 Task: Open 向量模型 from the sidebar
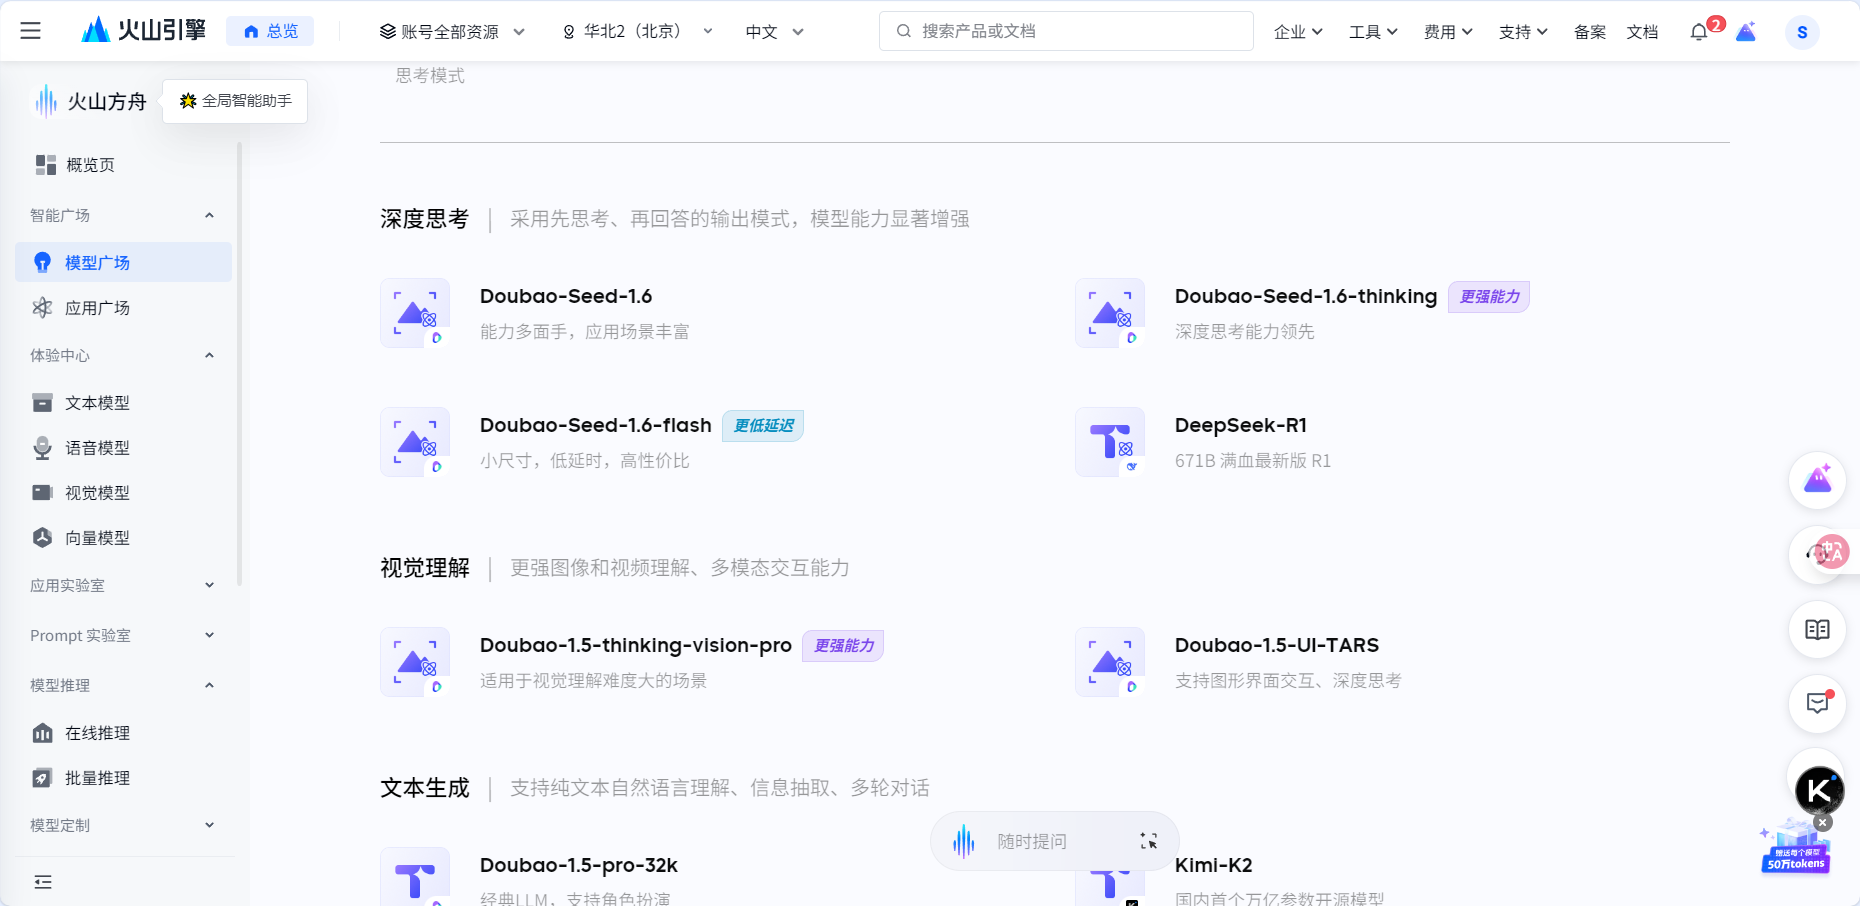pos(43,537)
